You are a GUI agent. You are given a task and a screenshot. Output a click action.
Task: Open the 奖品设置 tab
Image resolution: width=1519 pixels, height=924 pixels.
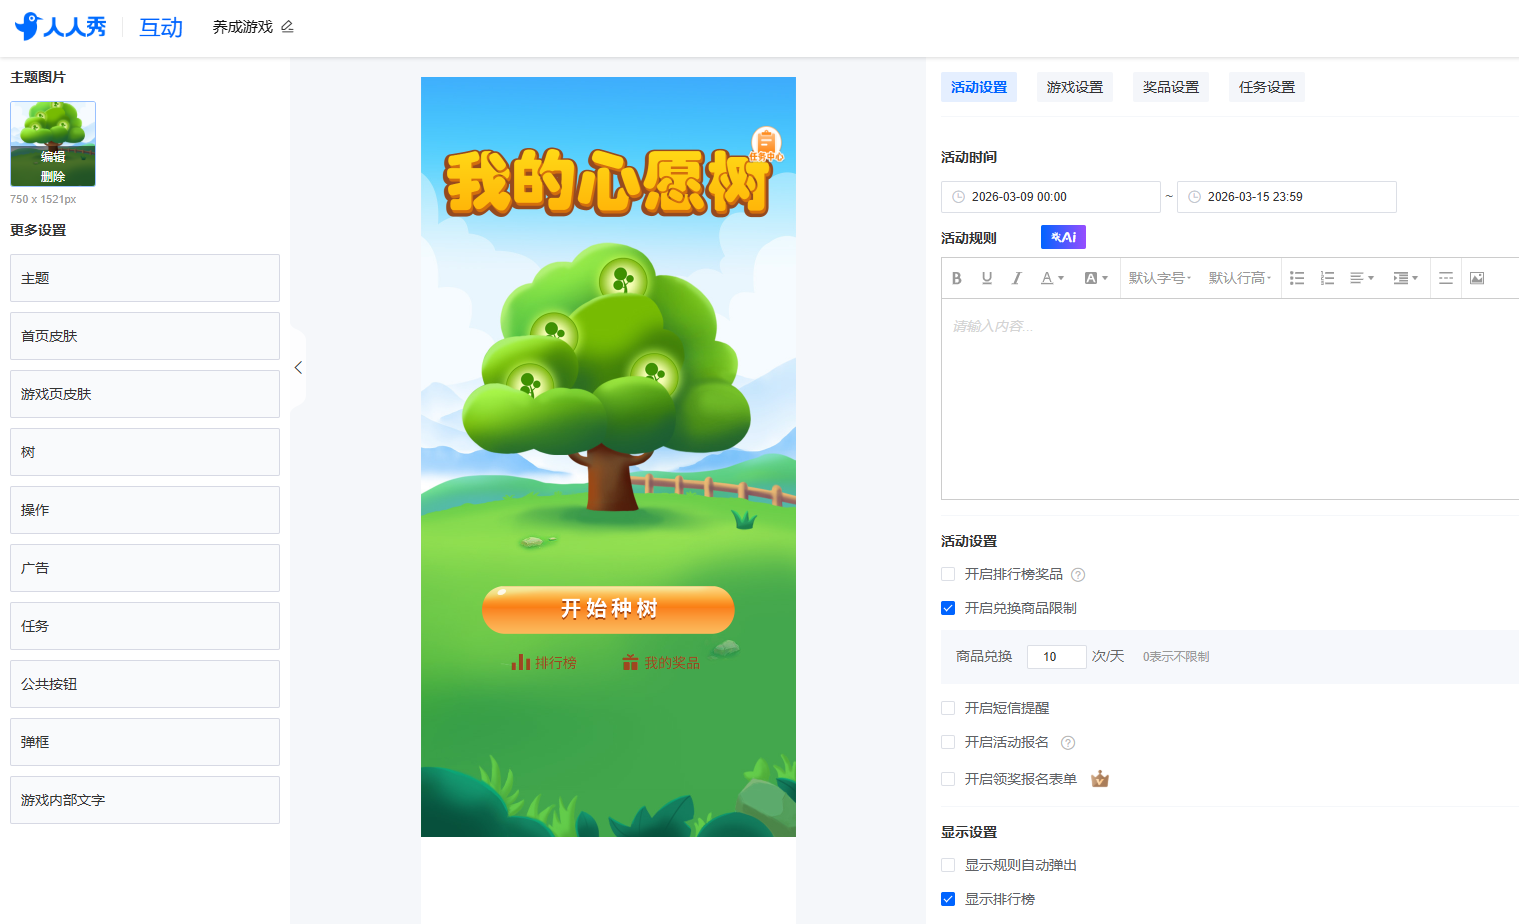click(x=1170, y=87)
